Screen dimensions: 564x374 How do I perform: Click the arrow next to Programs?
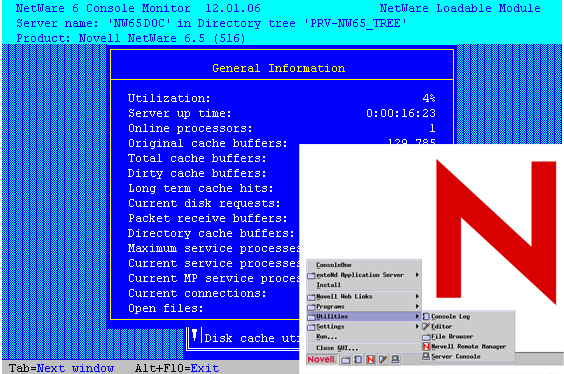417,307
